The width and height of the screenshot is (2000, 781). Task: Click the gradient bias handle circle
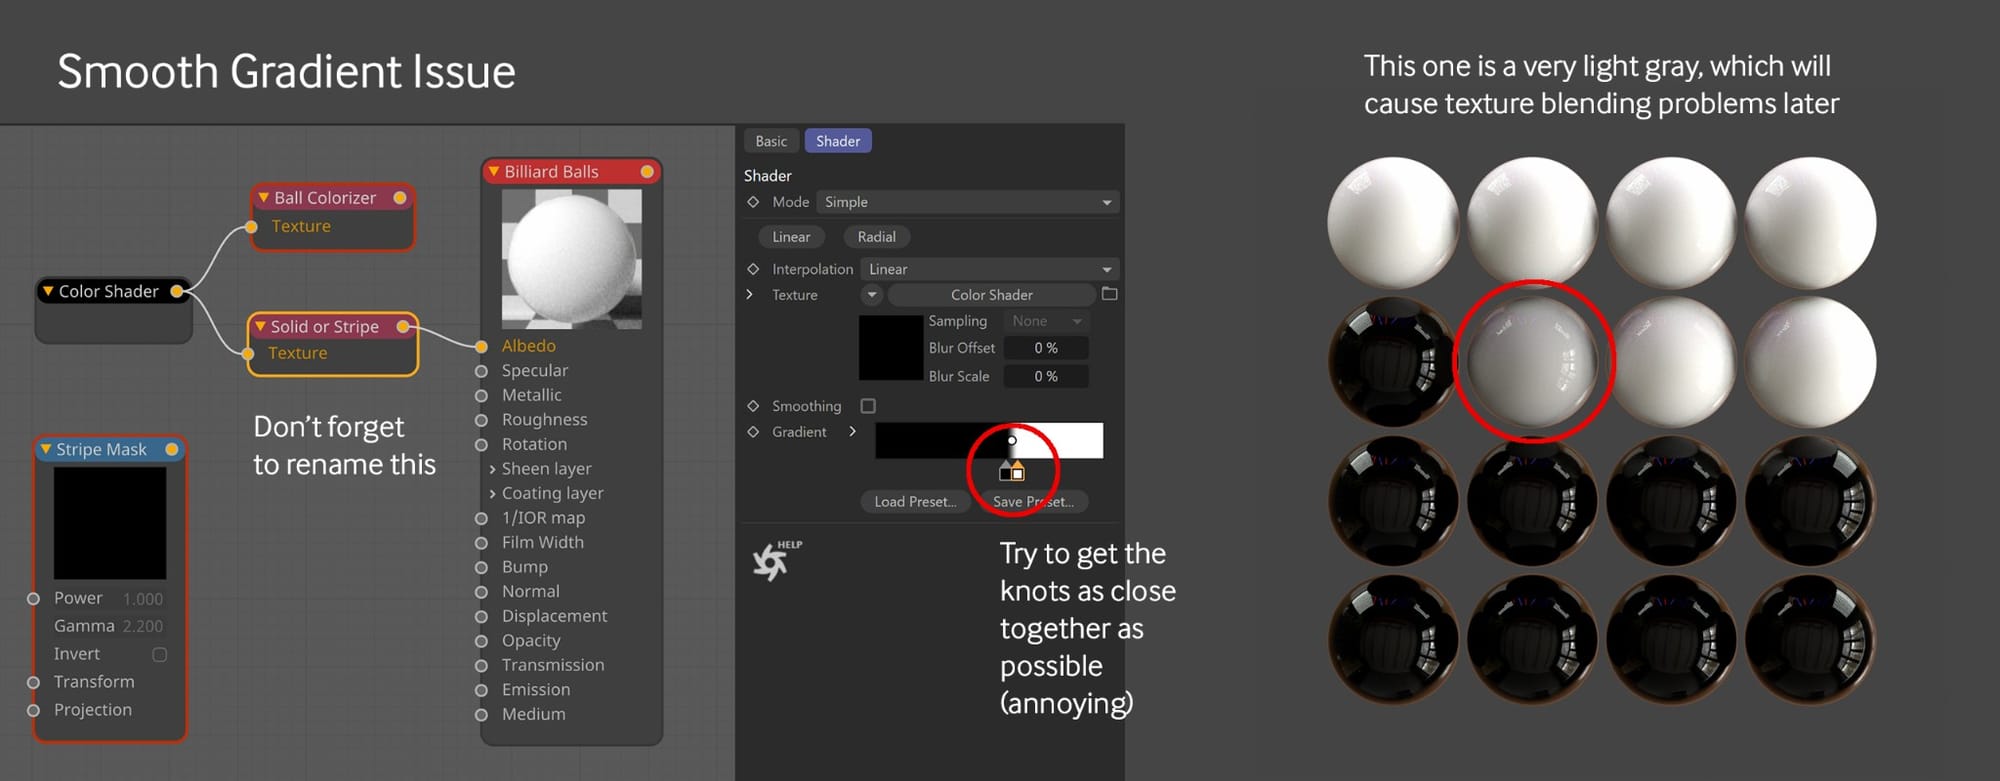pos(1012,440)
